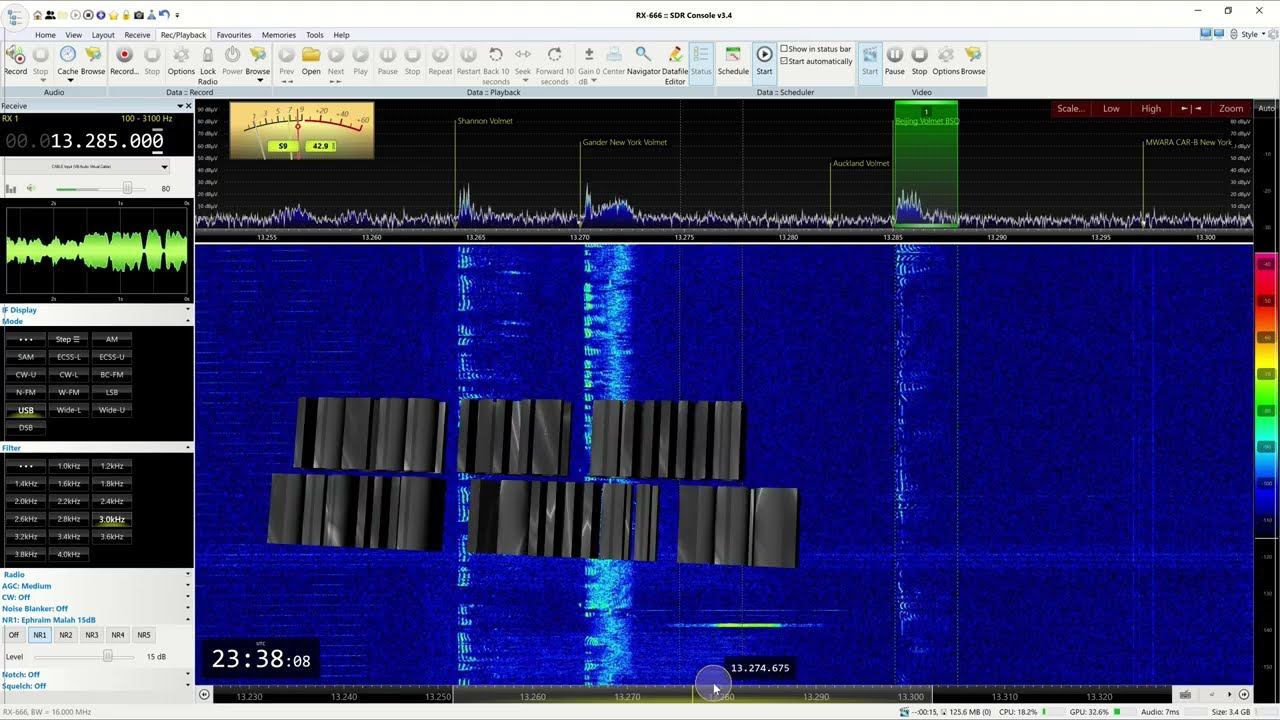Browse video recordings folder
1280x720 pixels.
coord(973,59)
